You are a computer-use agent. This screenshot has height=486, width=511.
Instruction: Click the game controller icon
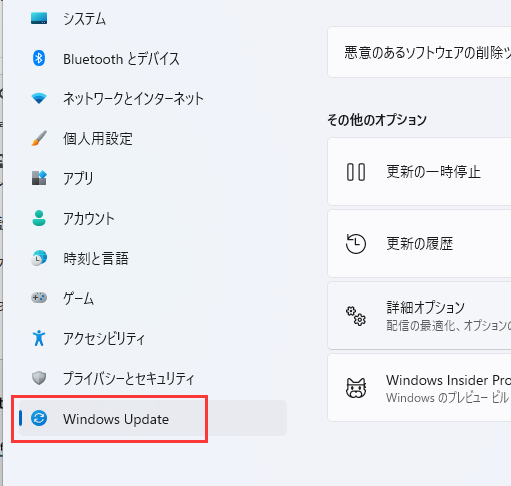point(39,298)
